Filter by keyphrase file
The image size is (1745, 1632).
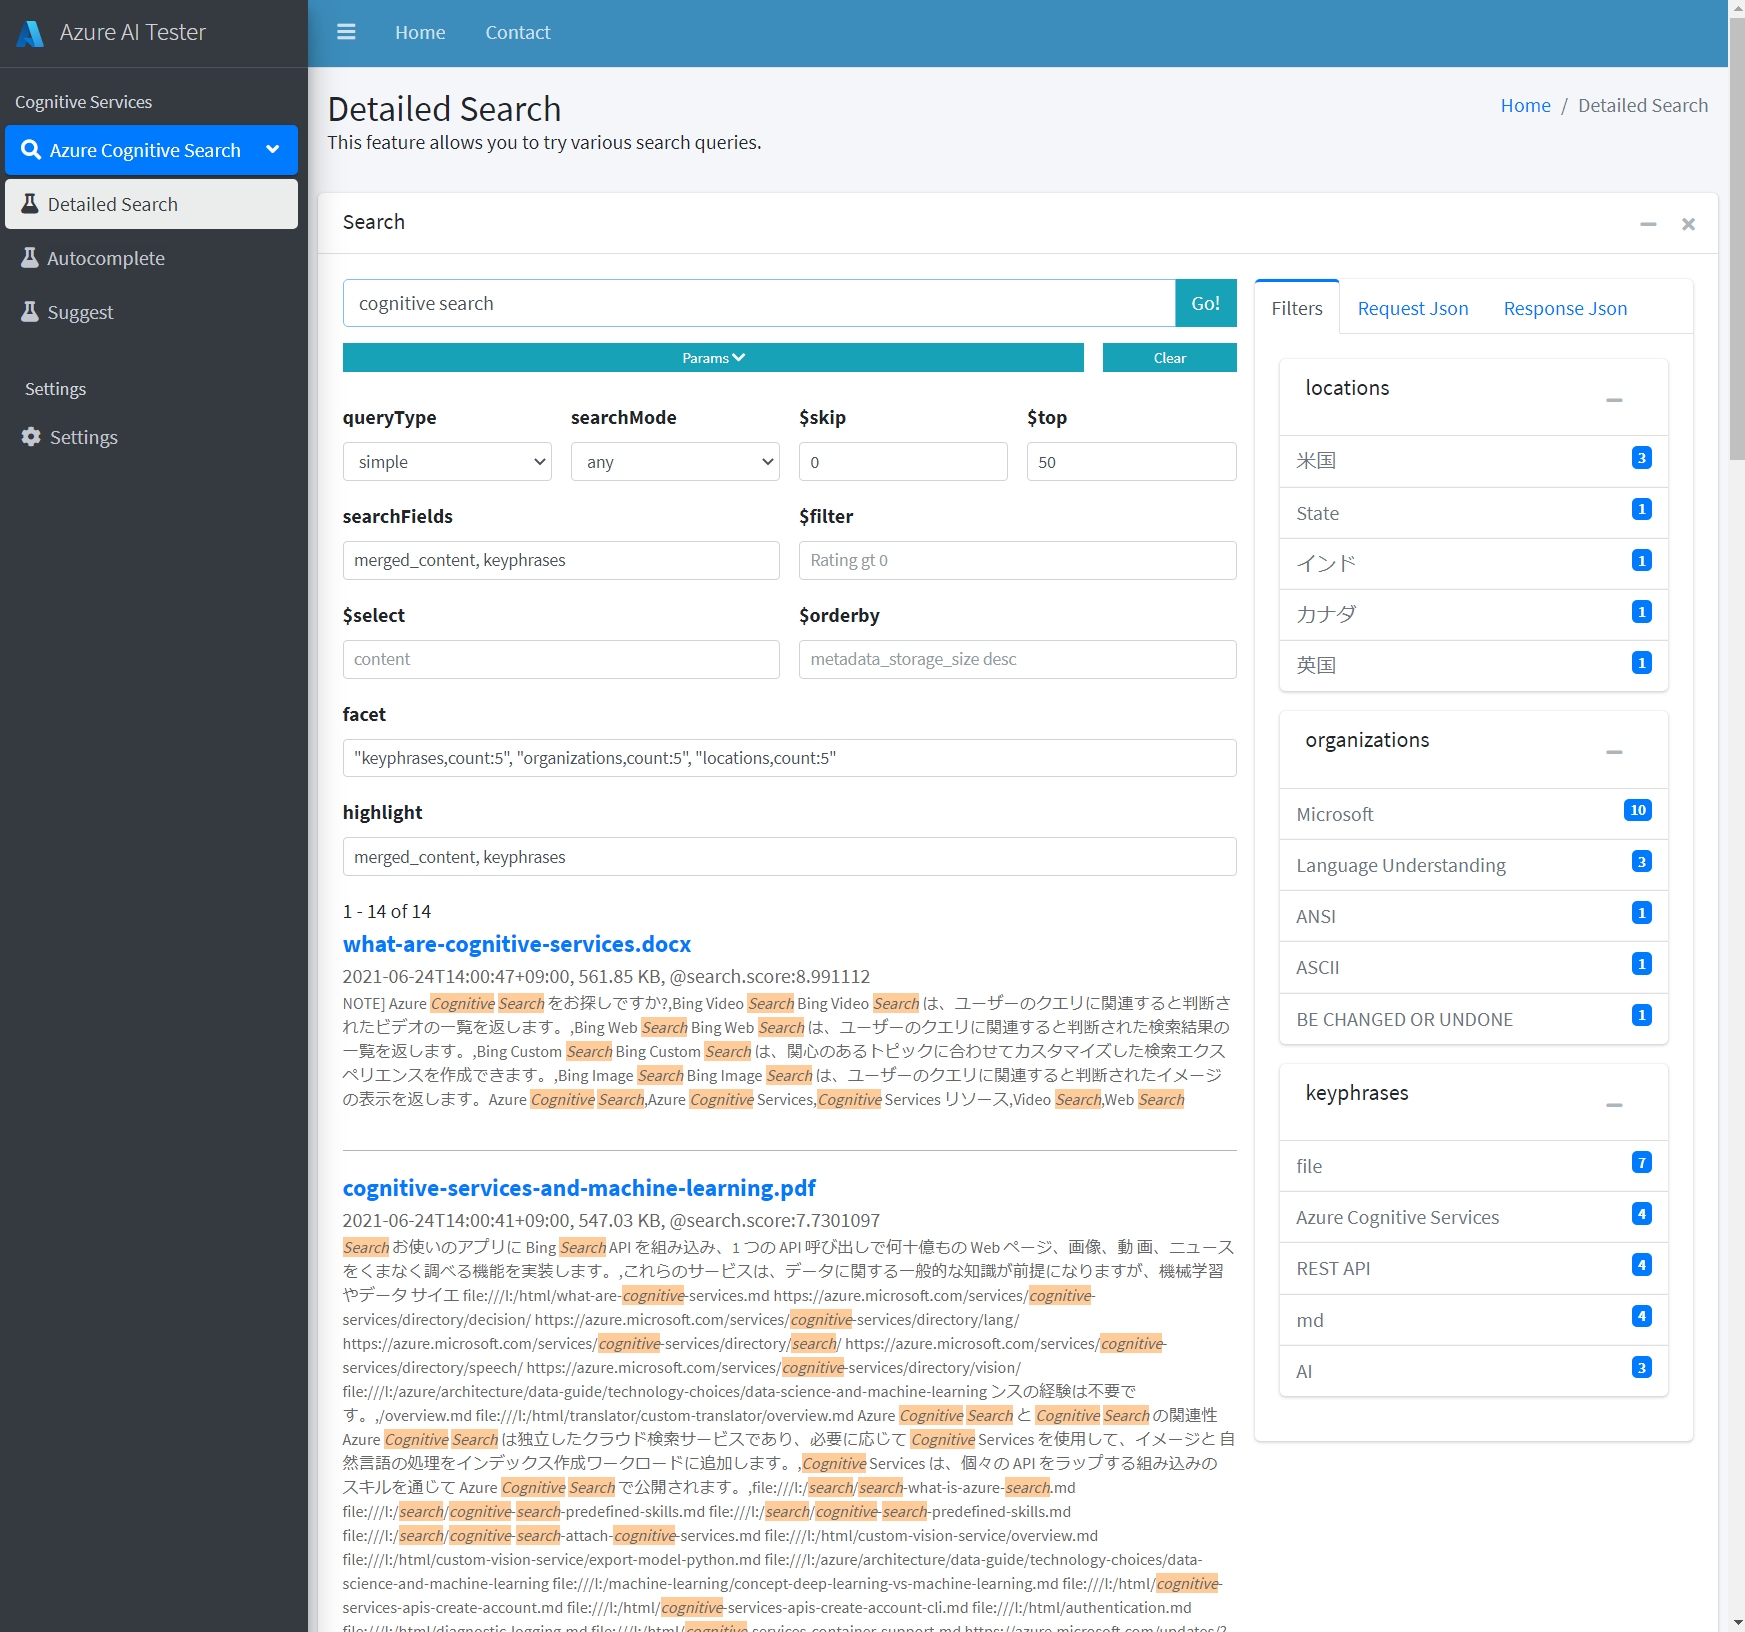coord(1474,1166)
